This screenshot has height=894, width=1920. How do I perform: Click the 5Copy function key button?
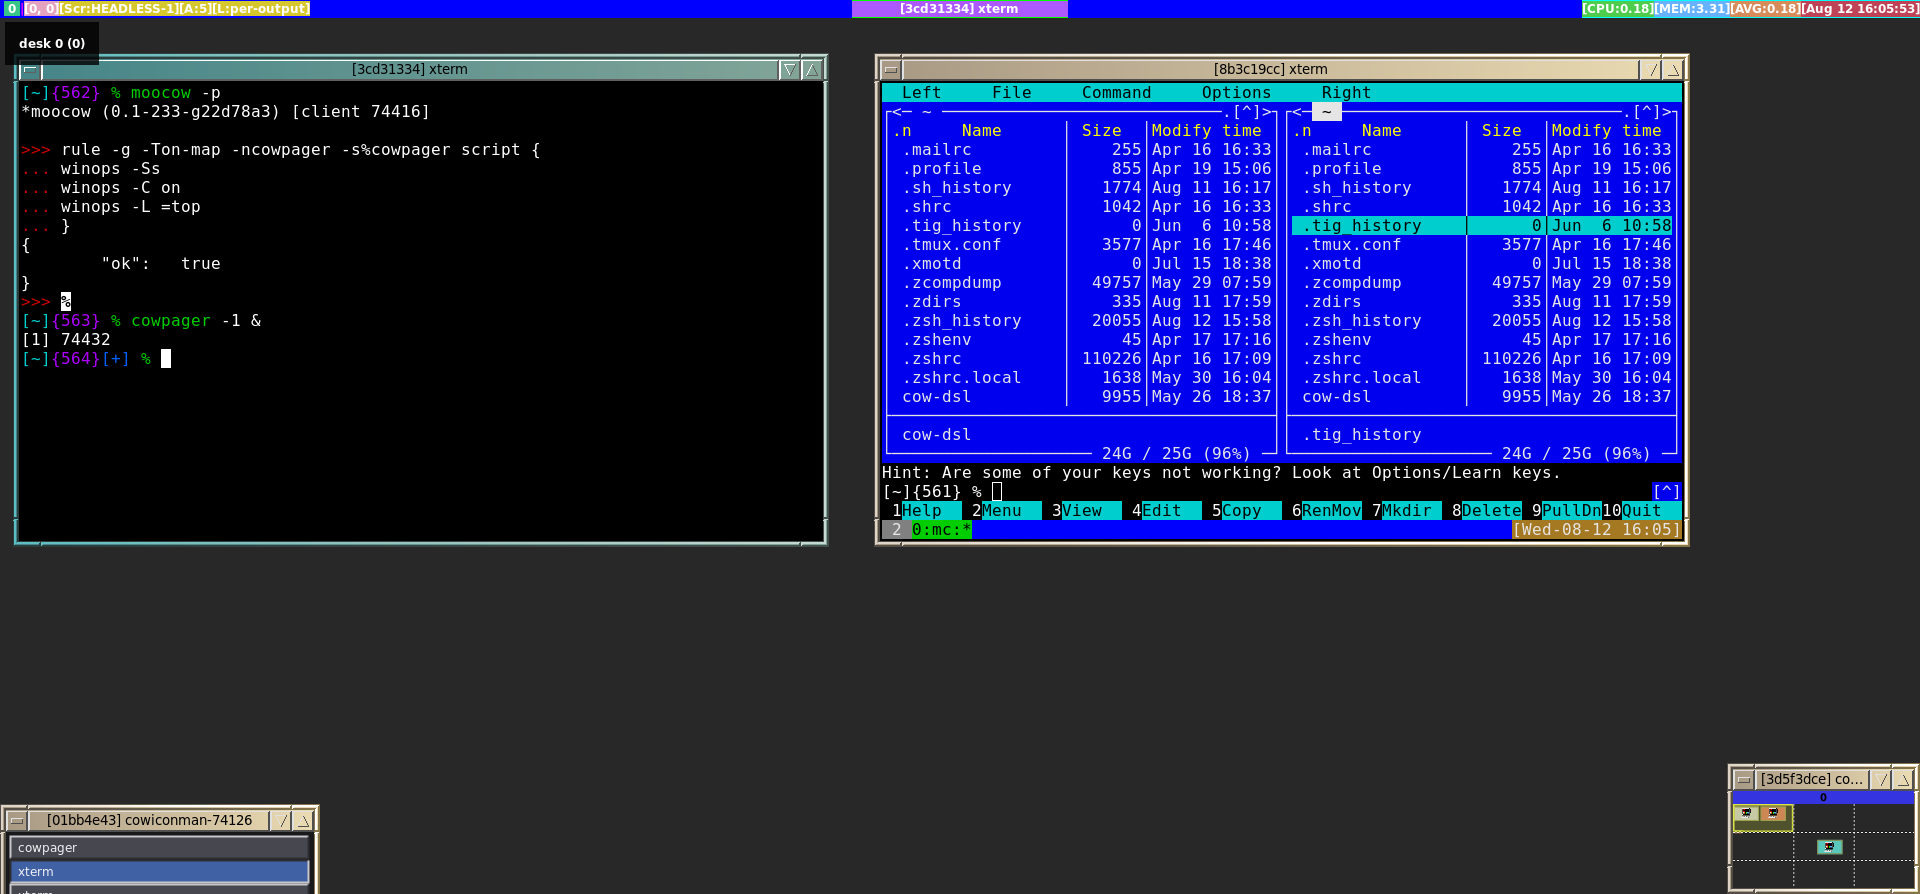[x=1241, y=511]
